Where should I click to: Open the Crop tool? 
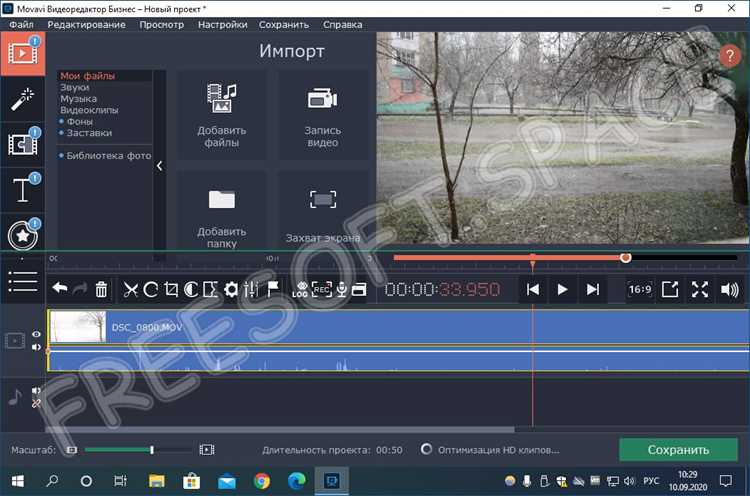point(171,289)
